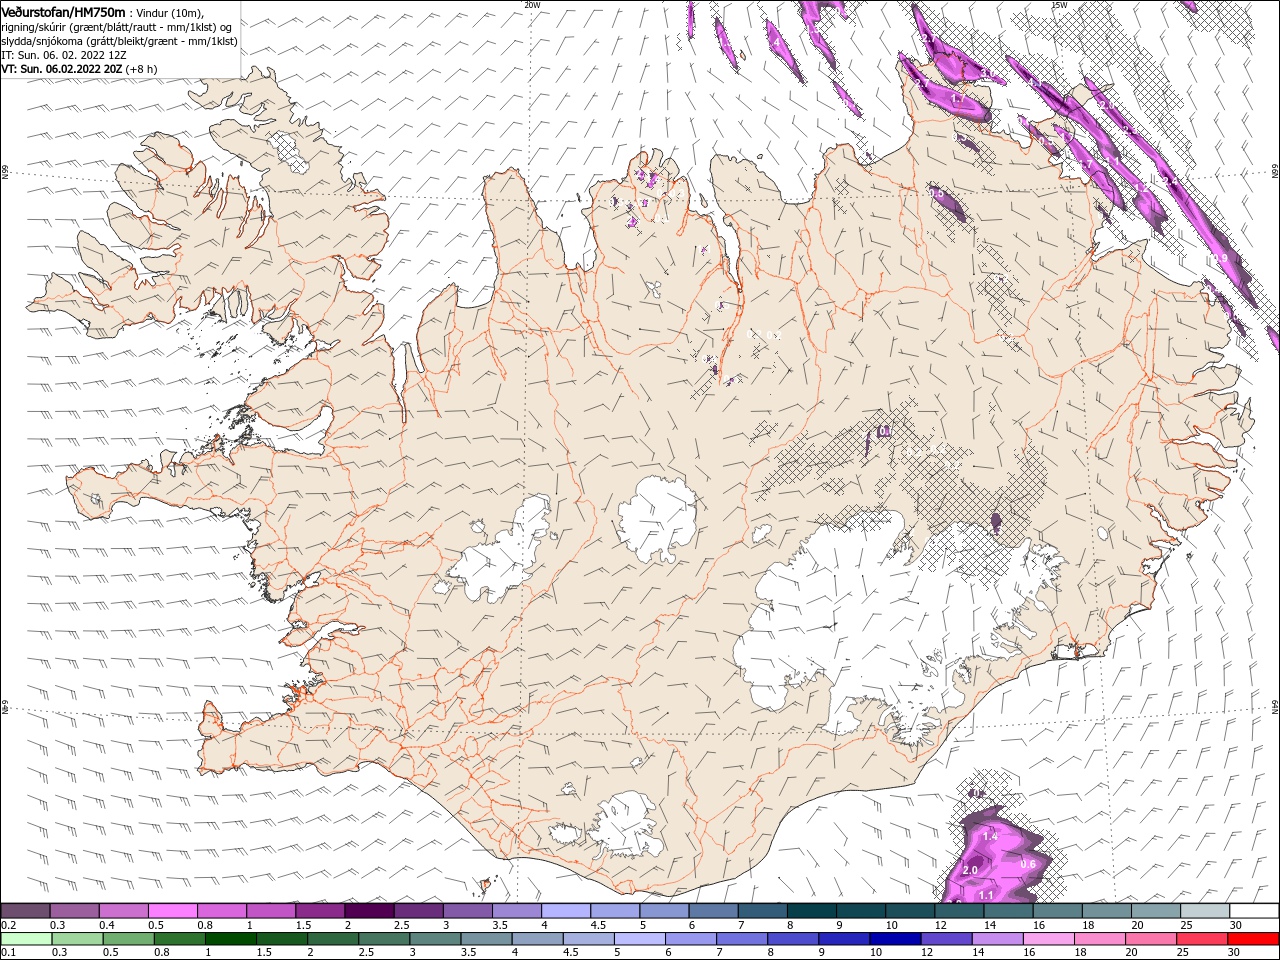Click the gray-teal 18 swatch, top legend row

click(1107, 911)
